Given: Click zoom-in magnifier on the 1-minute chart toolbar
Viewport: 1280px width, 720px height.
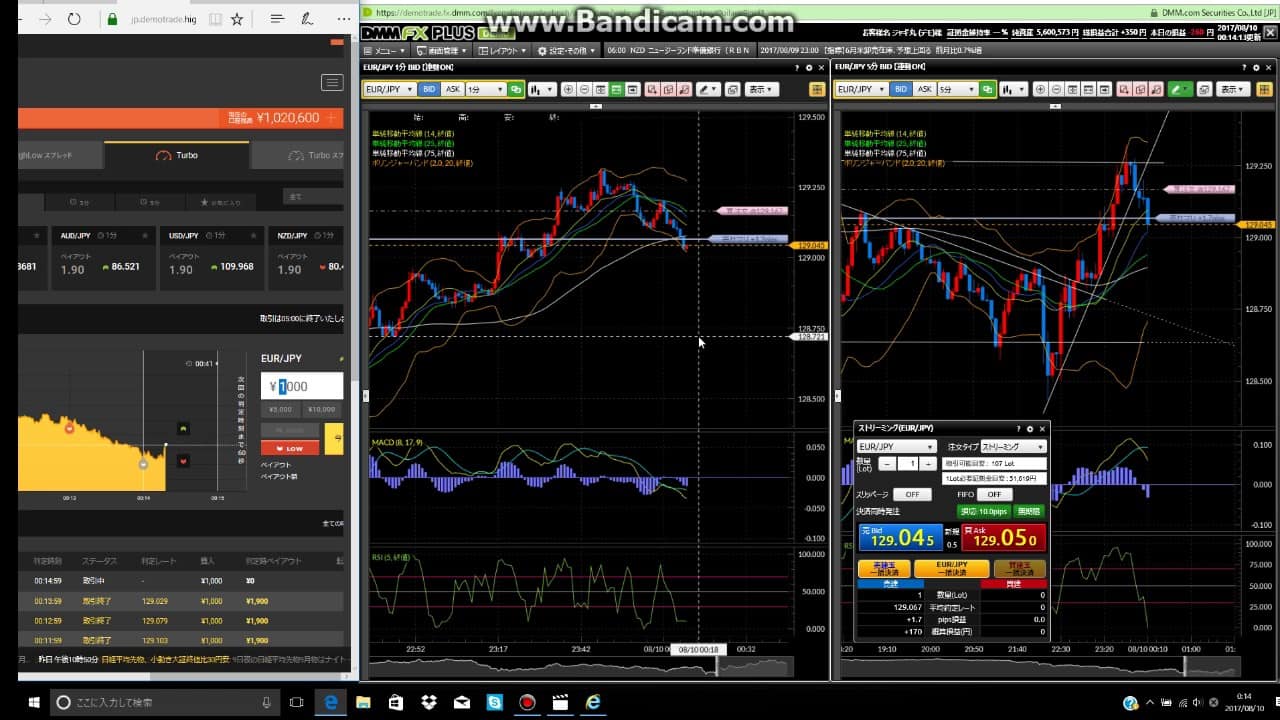Looking at the screenshot, I should coord(568,89).
